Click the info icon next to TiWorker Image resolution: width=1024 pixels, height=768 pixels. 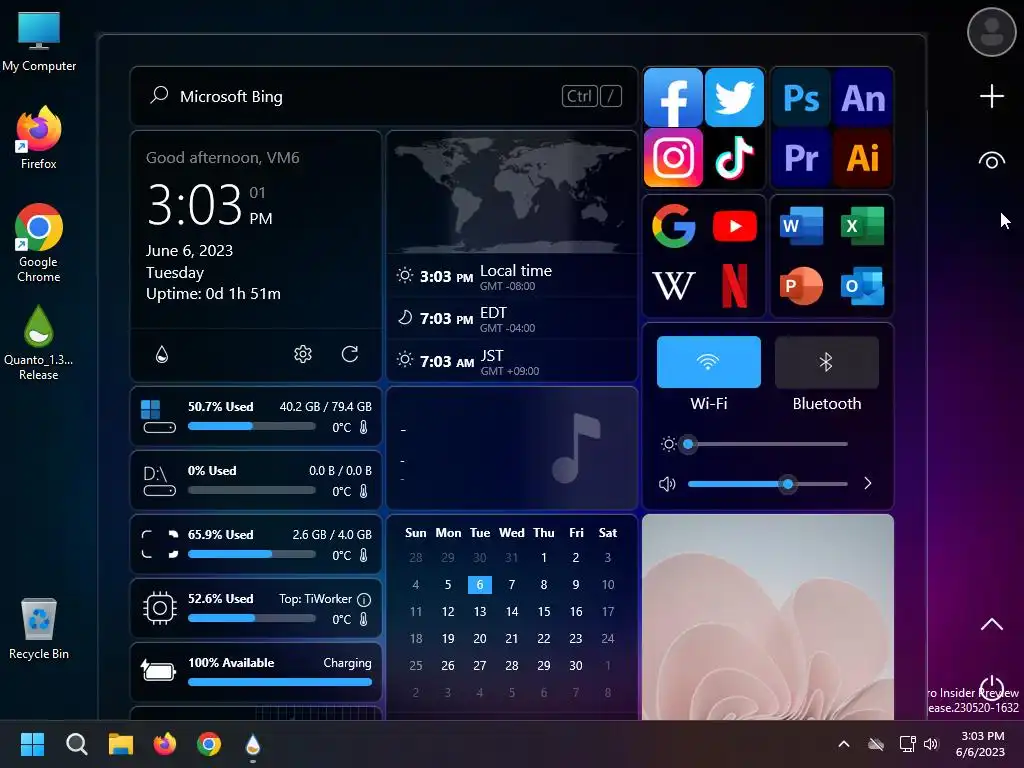(364, 599)
